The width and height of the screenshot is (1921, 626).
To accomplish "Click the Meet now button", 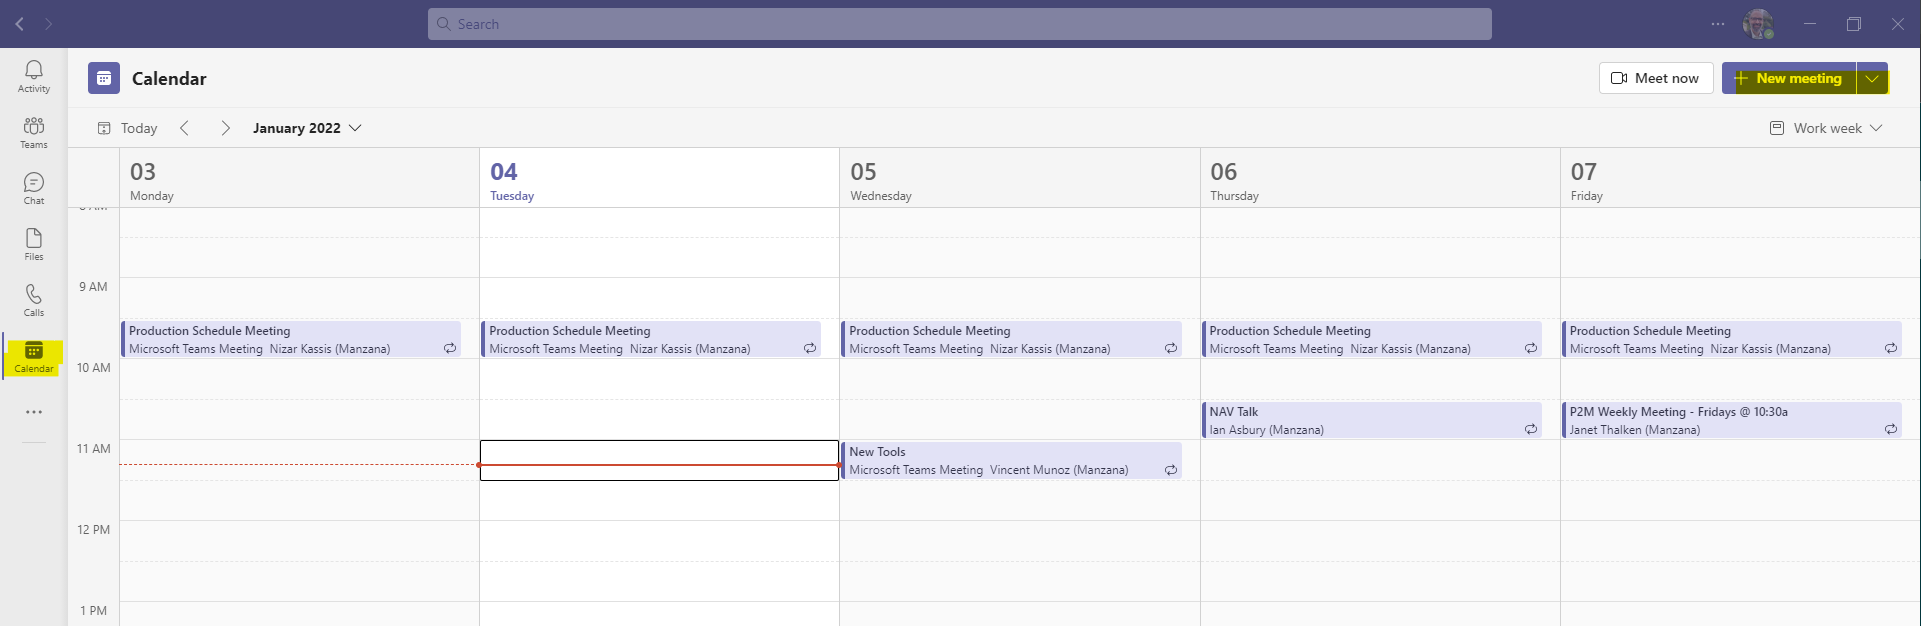I will point(1656,78).
